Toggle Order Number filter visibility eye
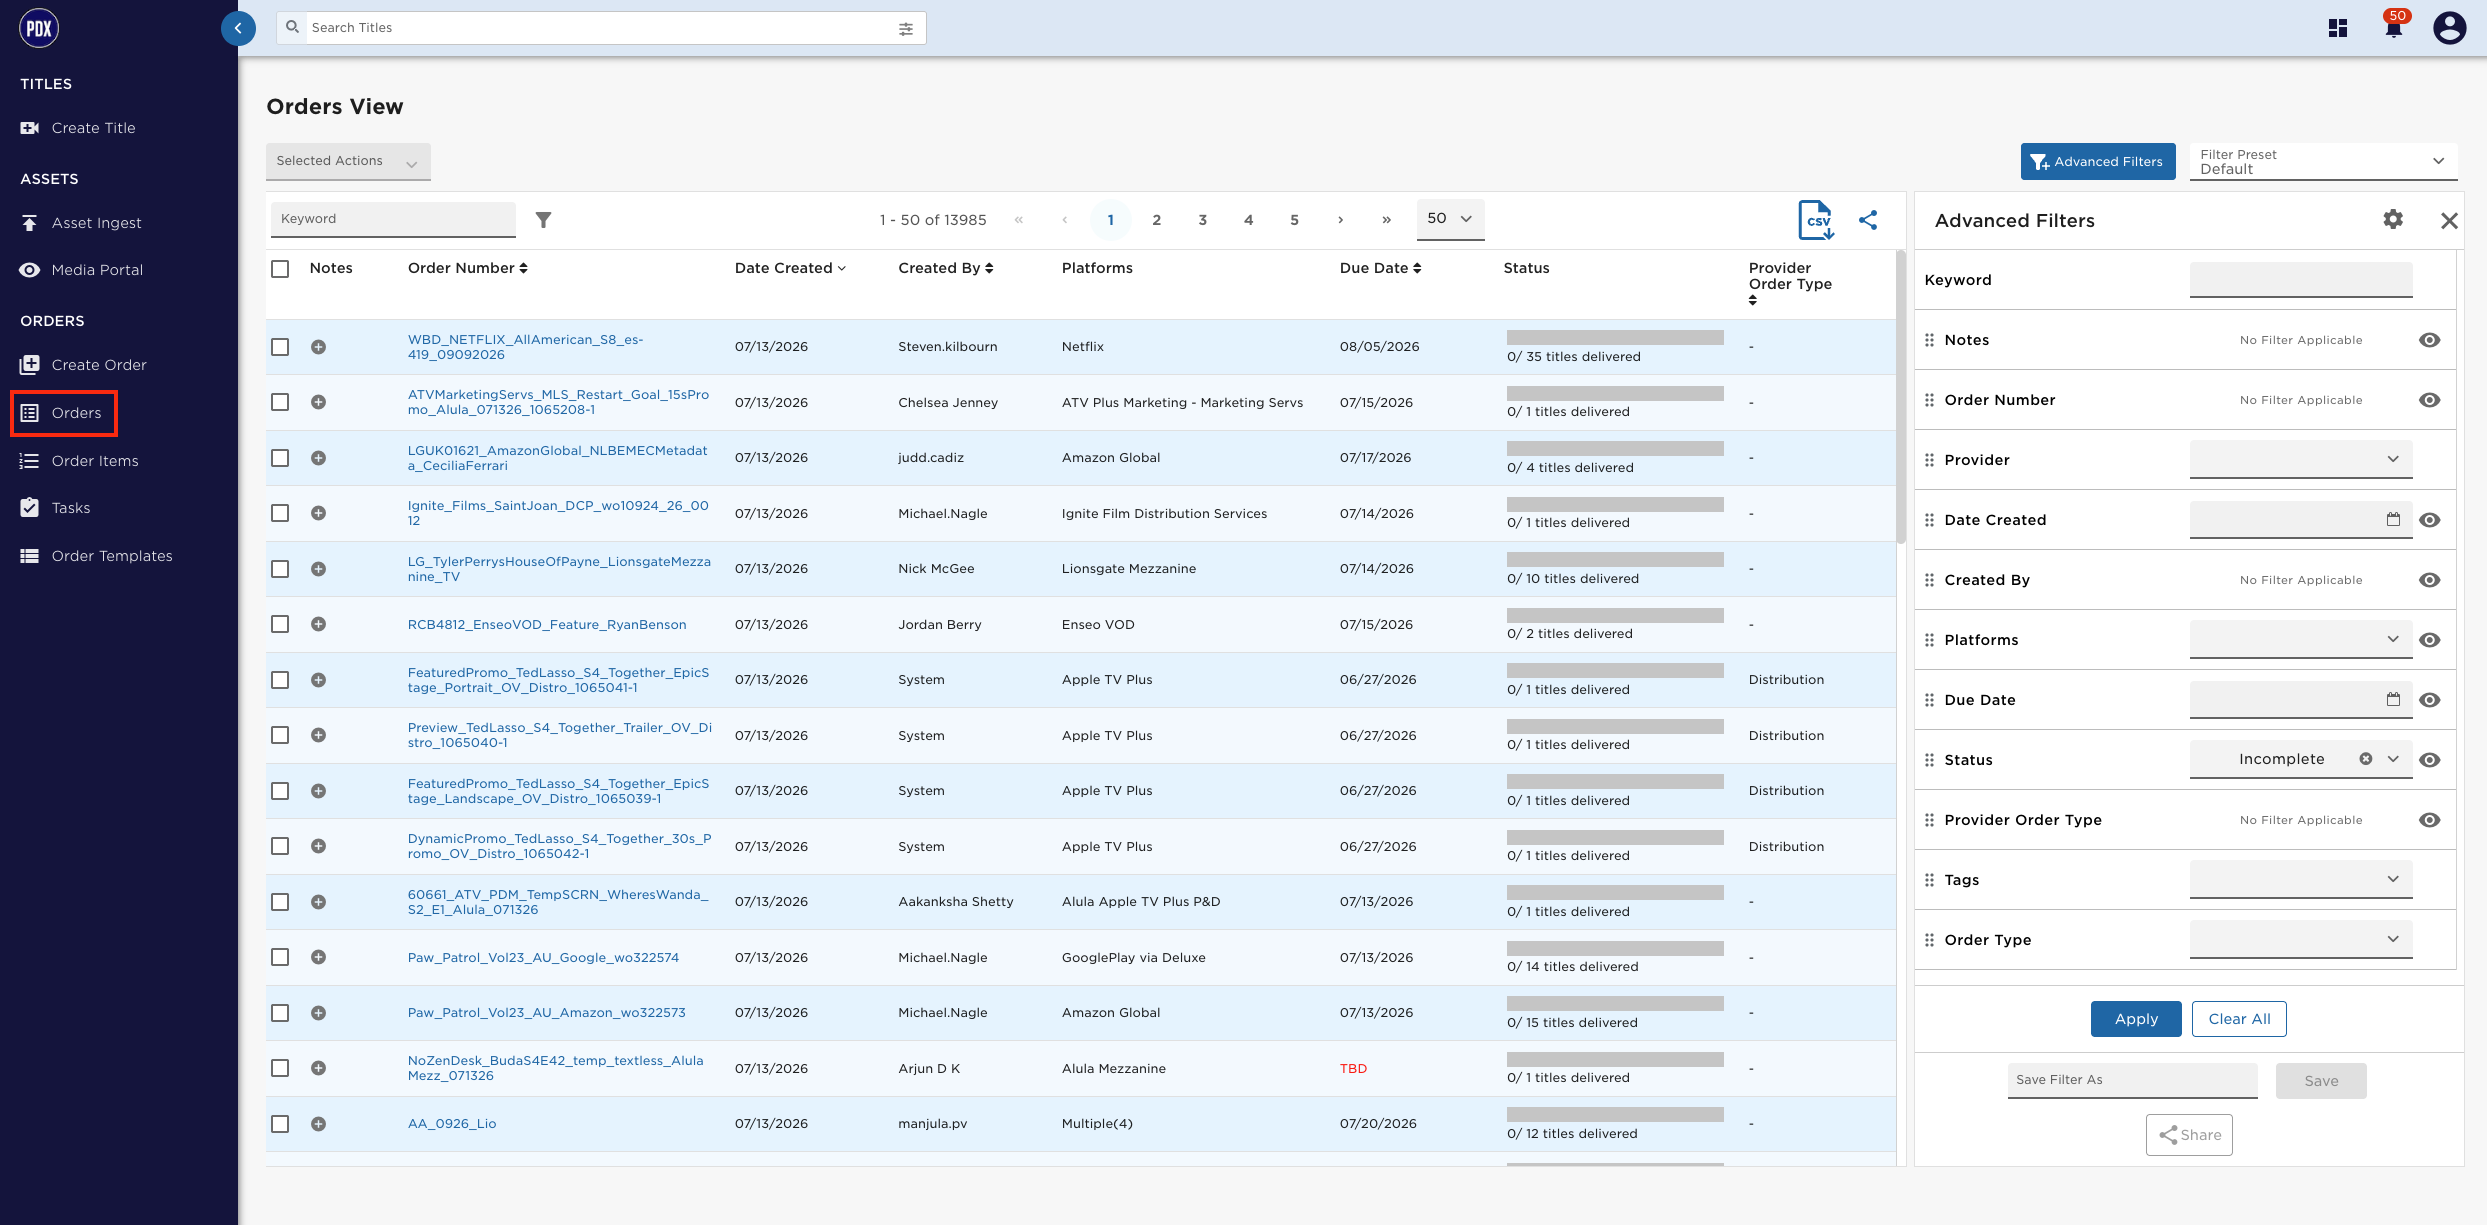The image size is (2487, 1225). point(2429,400)
